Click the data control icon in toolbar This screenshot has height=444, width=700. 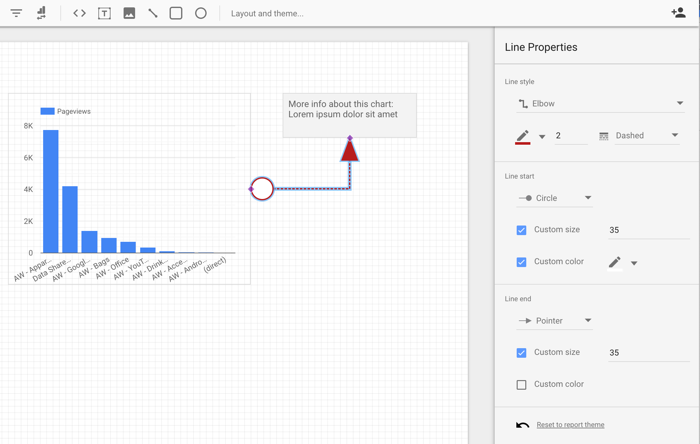(41, 13)
